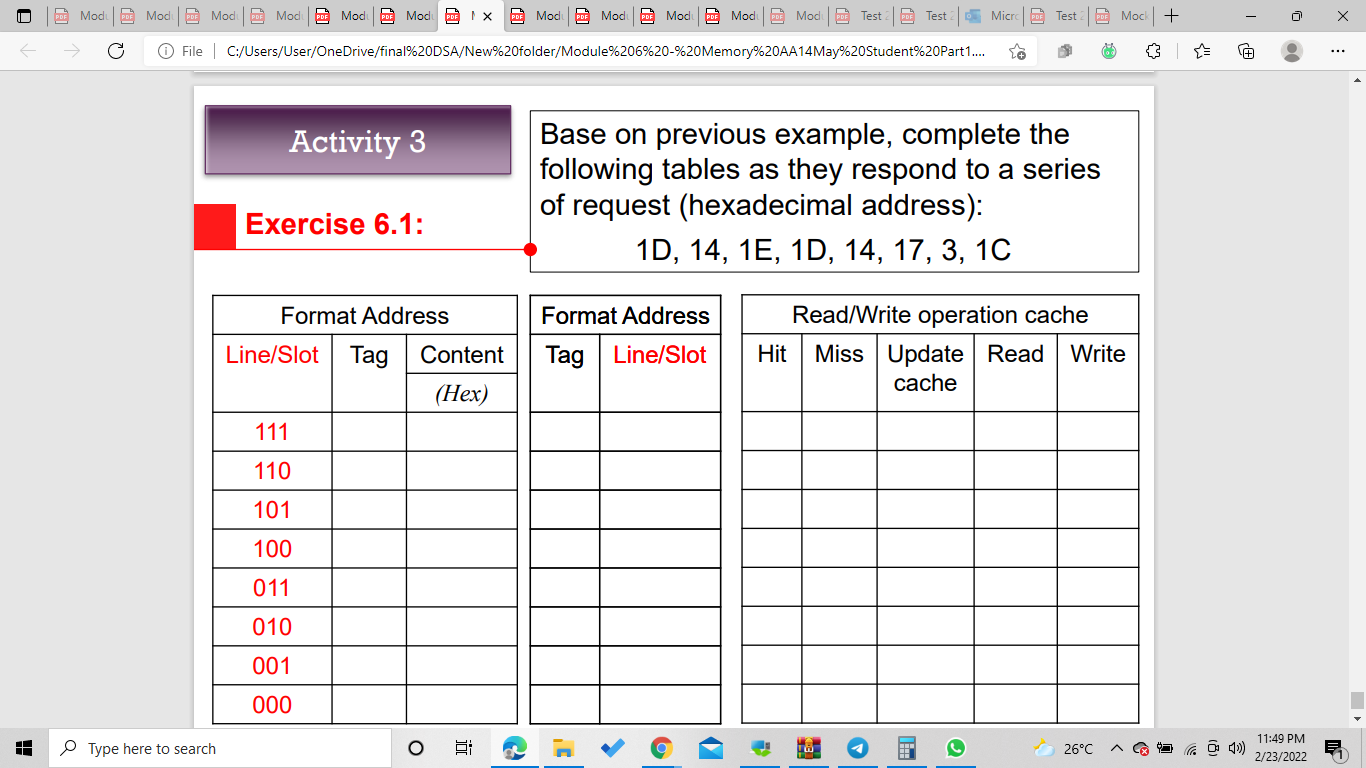Viewport: 1366px width, 768px height.
Task: Click the 111 Line/Slot row label
Action: pyautogui.click(x=272, y=432)
